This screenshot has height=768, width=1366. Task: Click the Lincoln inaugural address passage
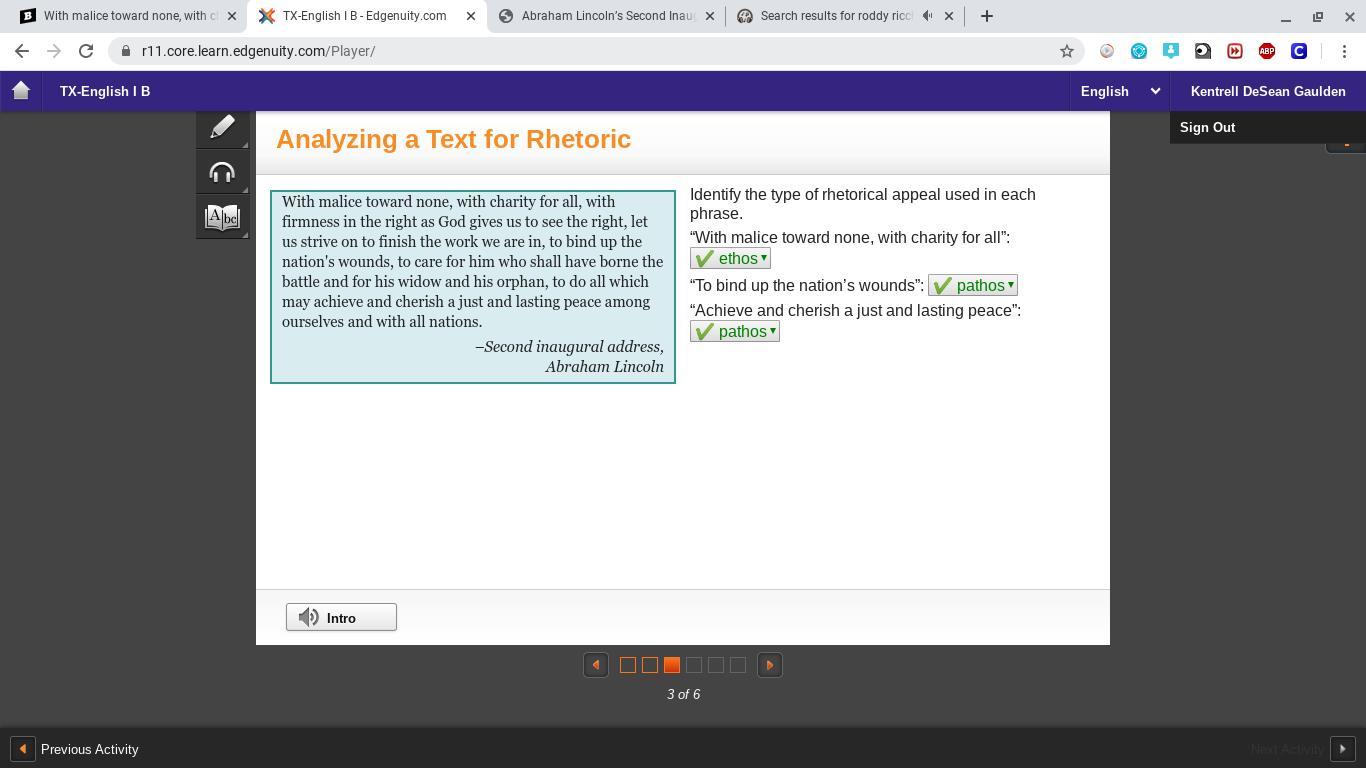(473, 287)
